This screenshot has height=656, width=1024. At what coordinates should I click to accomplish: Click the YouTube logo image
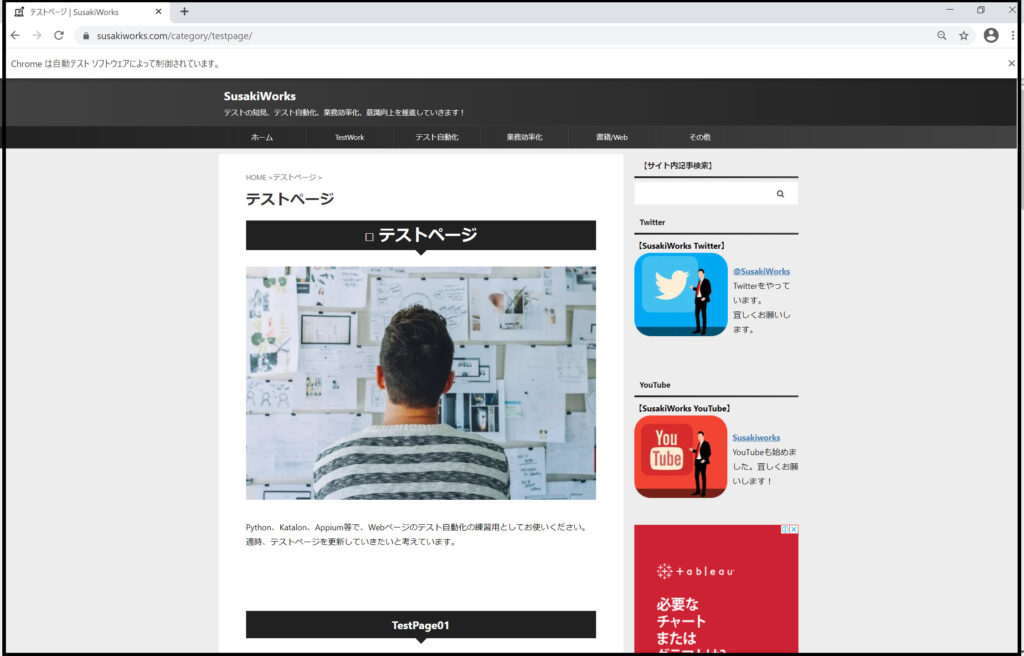[x=680, y=457]
